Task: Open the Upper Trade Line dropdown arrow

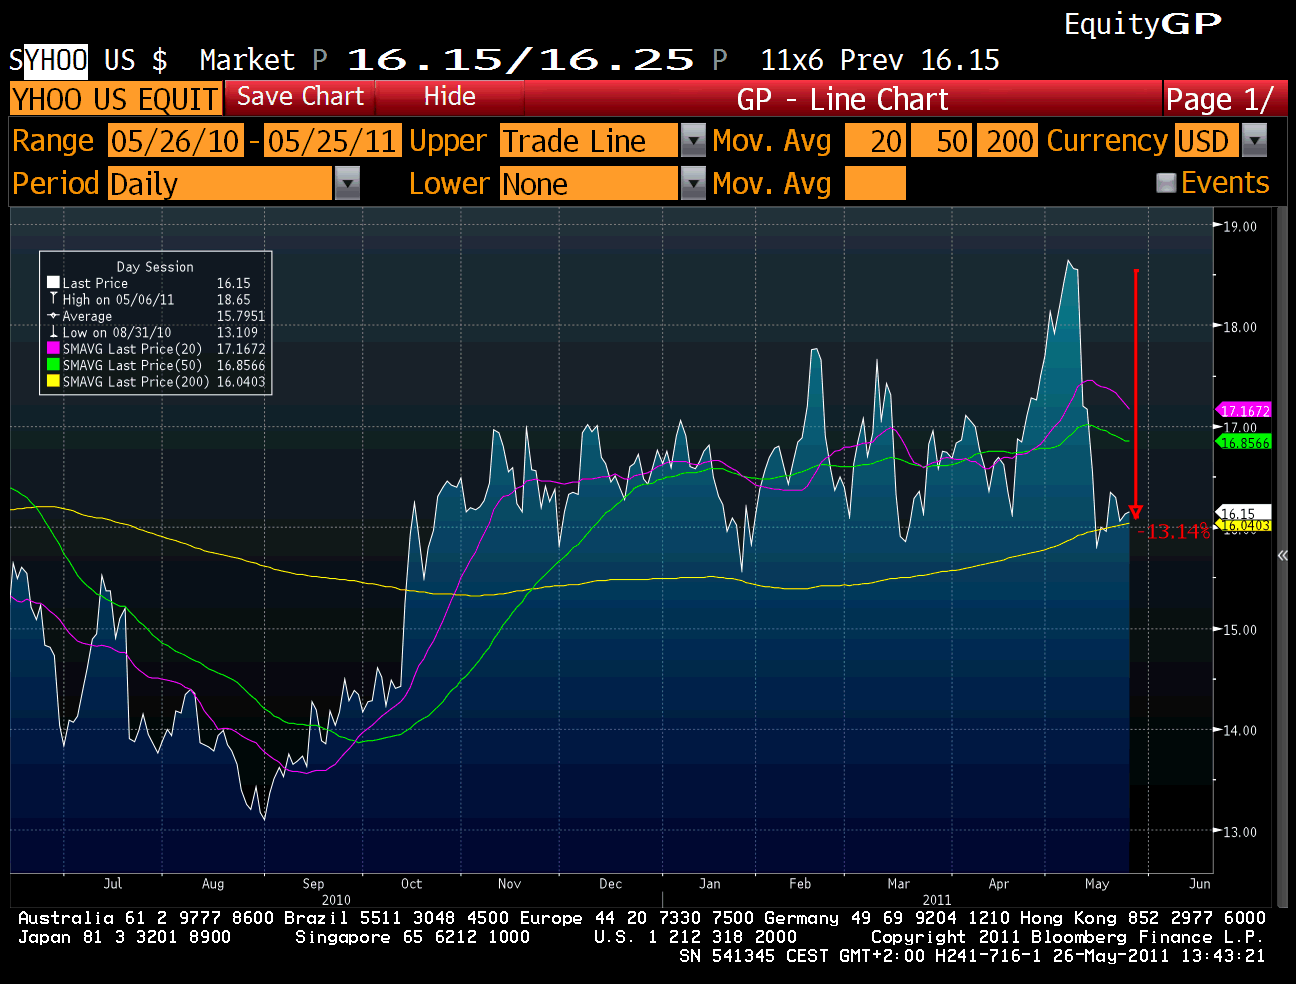Action: click(693, 141)
